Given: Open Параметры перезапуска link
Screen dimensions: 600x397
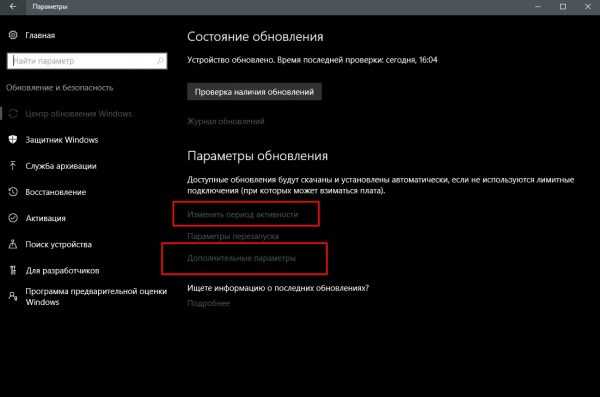Looking at the screenshot, I should click(233, 236).
